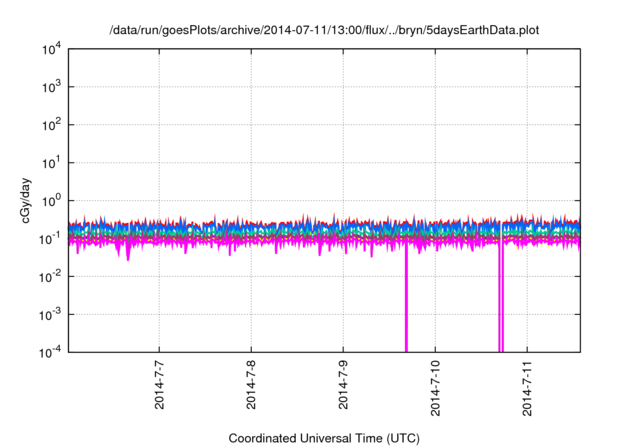The height and width of the screenshot is (448, 640).
Task: Click the 10^-2 y-axis tick label
Action: [50, 277]
